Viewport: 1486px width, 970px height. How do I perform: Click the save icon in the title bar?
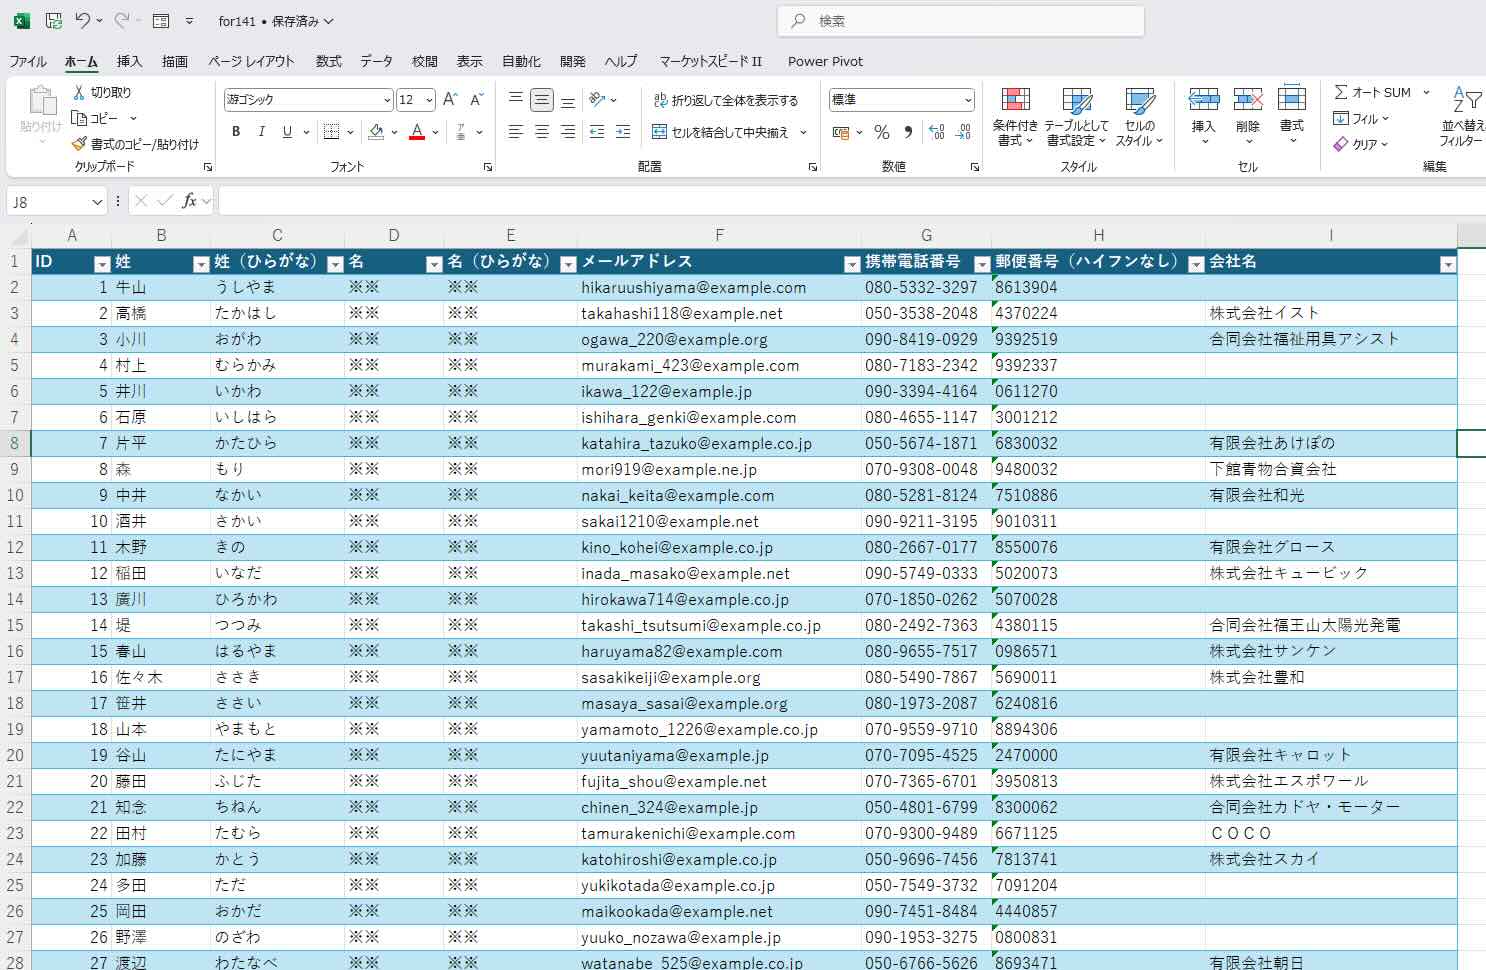[x=54, y=21]
